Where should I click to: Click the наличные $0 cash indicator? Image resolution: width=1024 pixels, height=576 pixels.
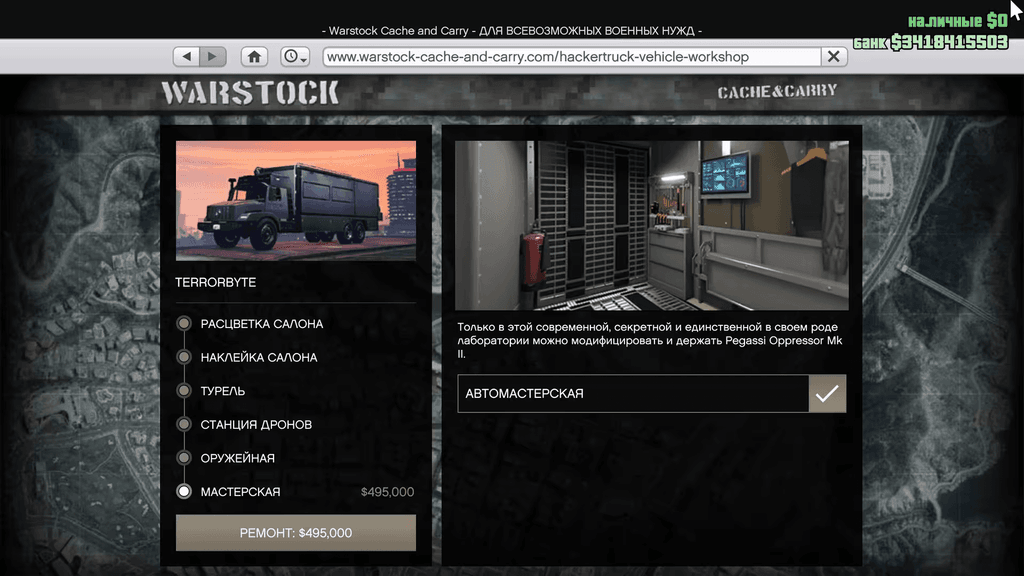click(957, 21)
